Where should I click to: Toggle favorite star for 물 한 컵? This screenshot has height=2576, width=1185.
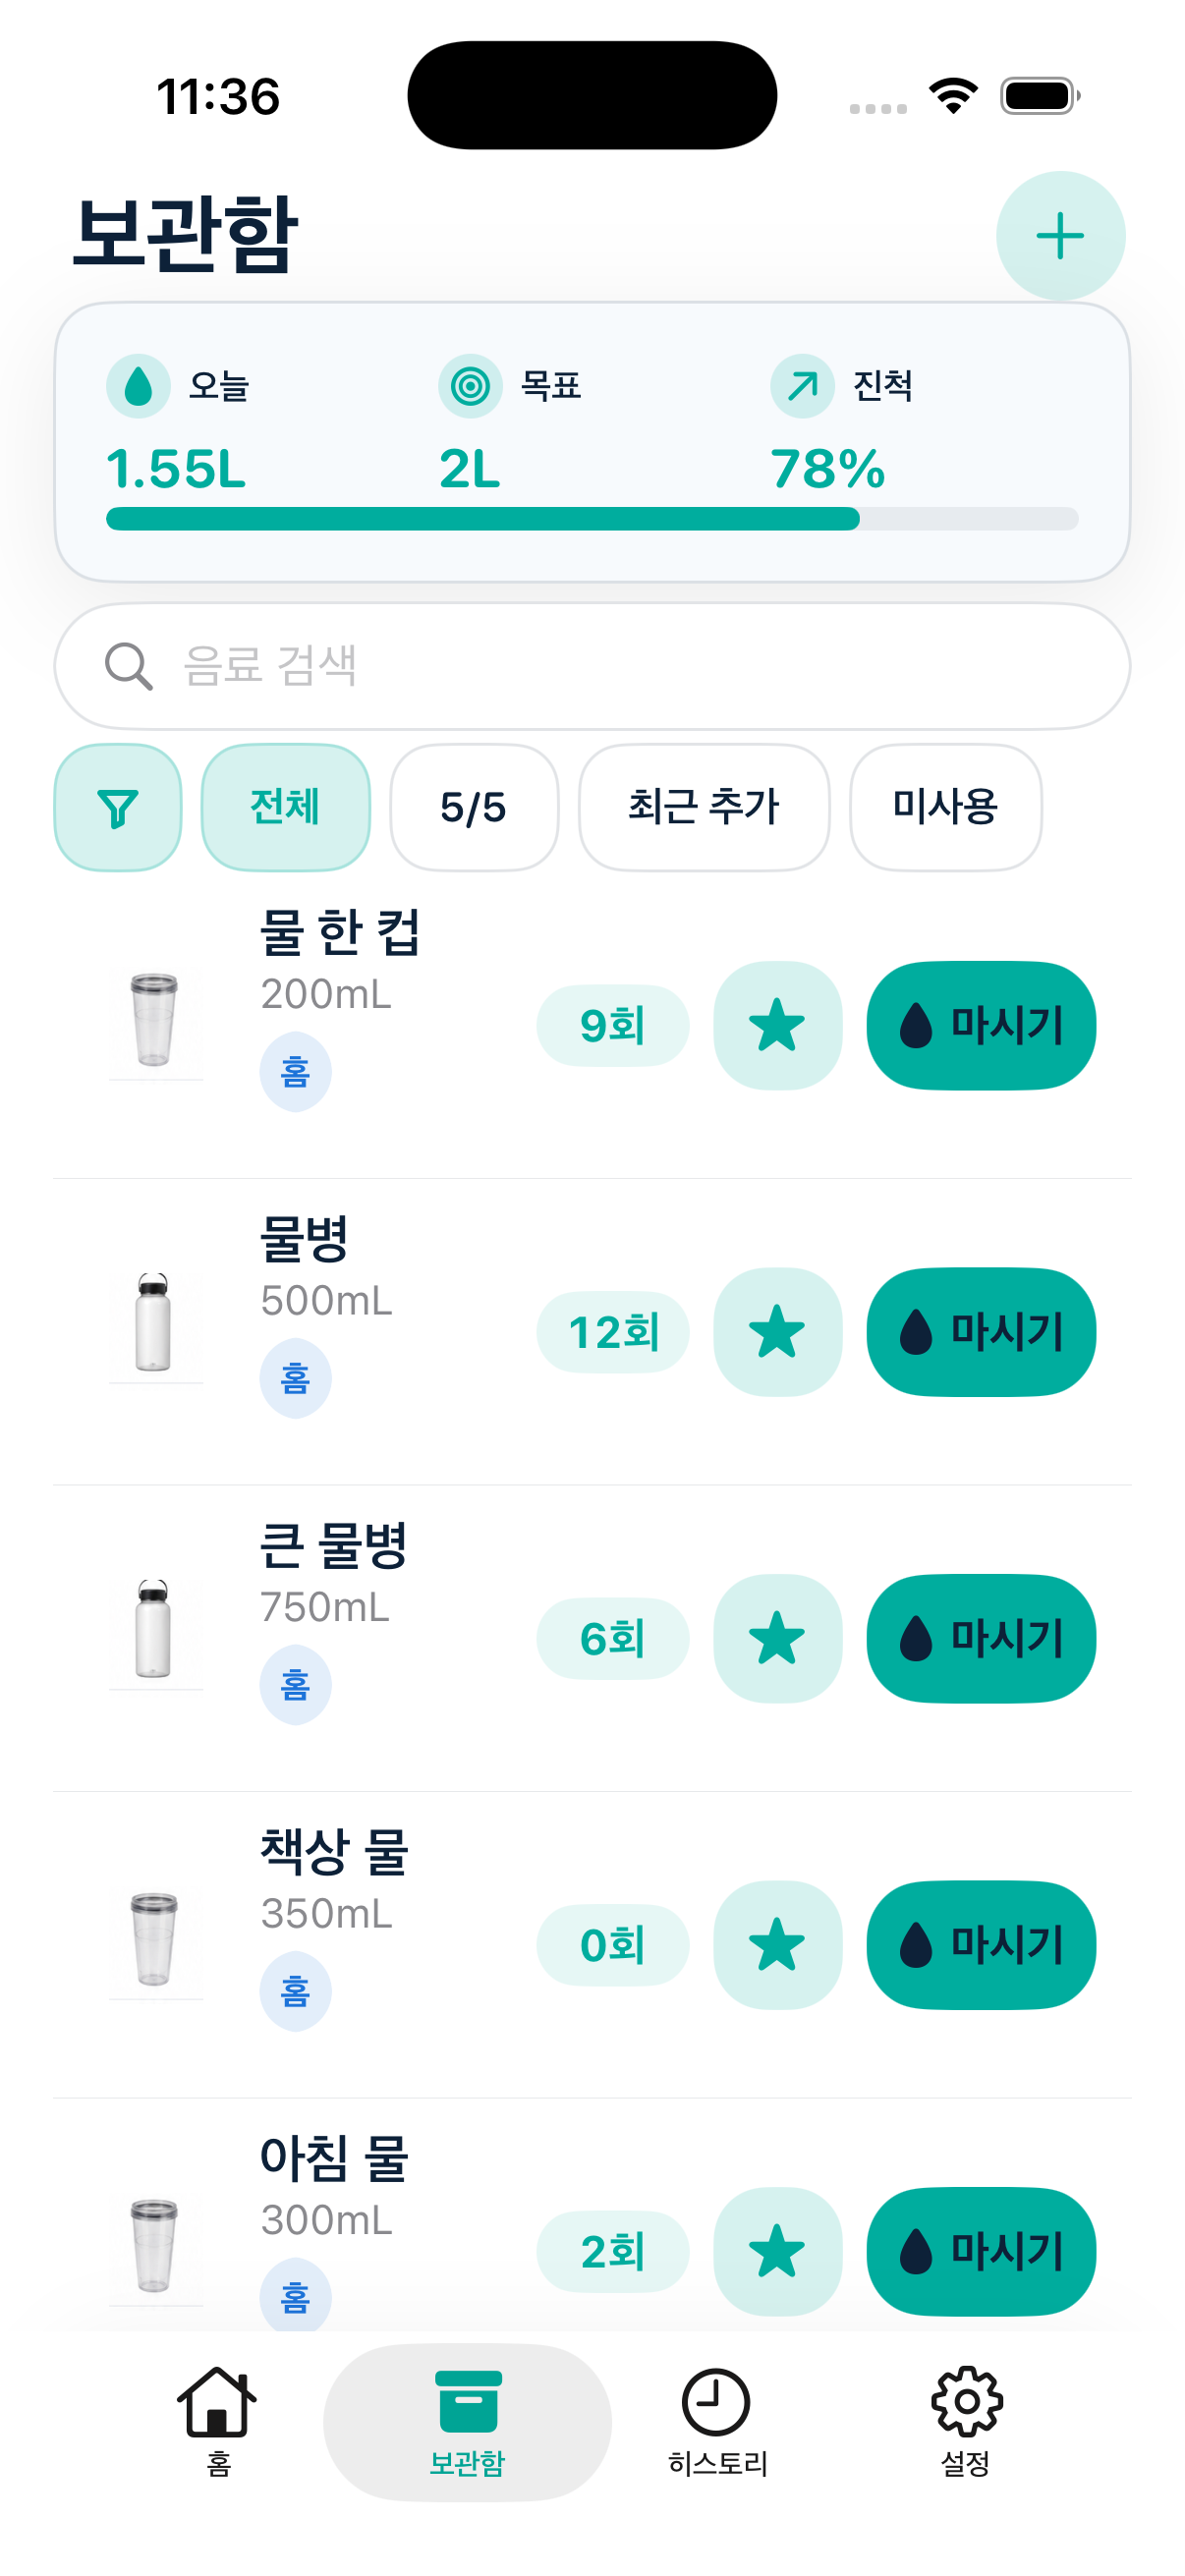(x=777, y=1025)
